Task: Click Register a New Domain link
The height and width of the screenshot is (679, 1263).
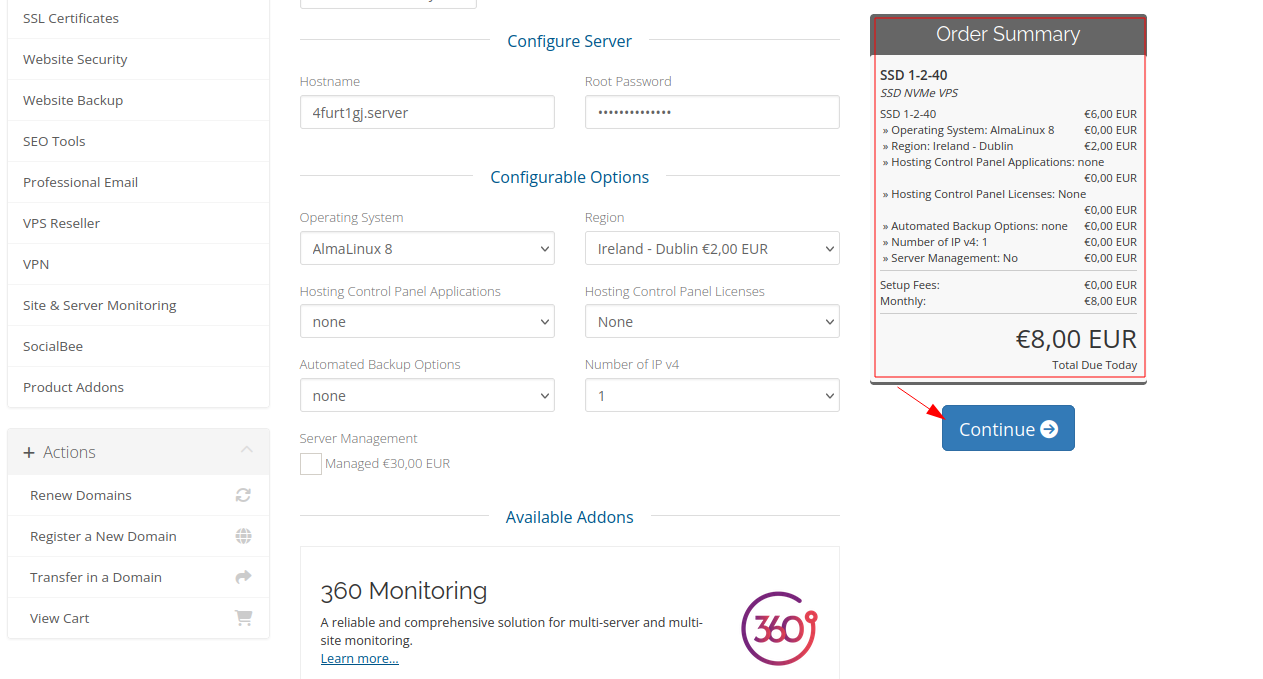Action: 103,536
